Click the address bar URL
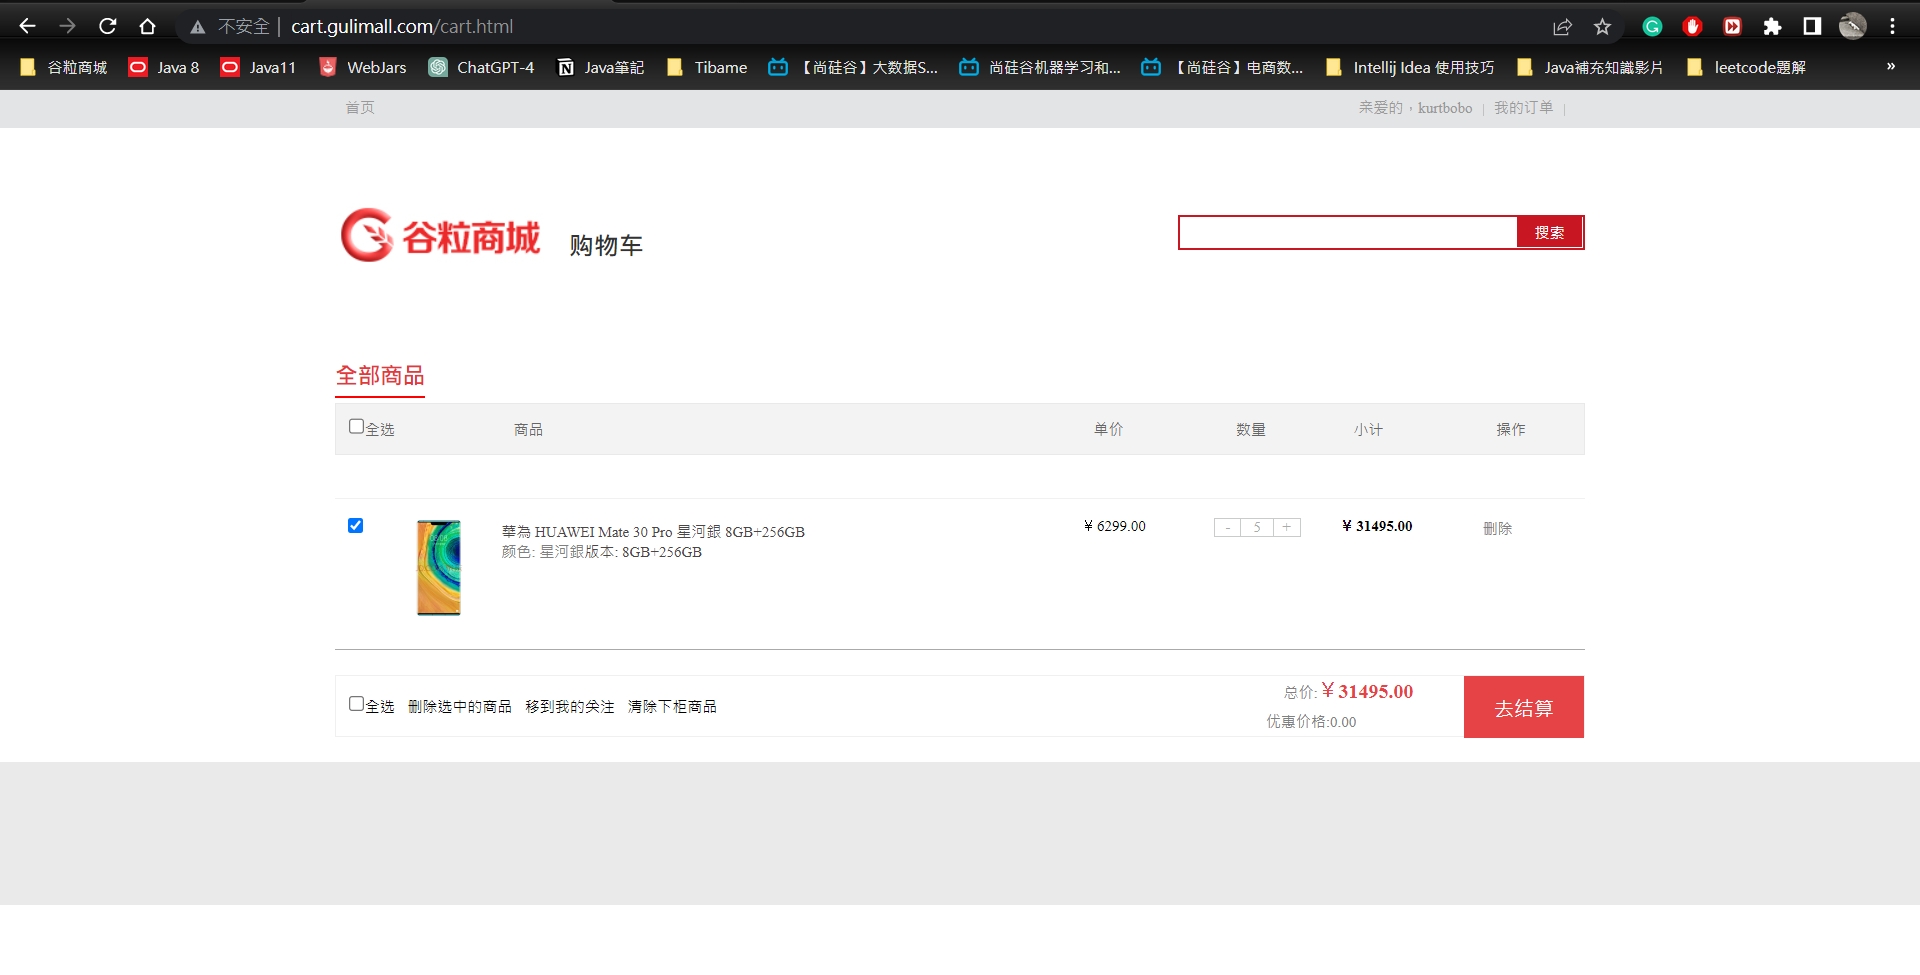 point(402,27)
